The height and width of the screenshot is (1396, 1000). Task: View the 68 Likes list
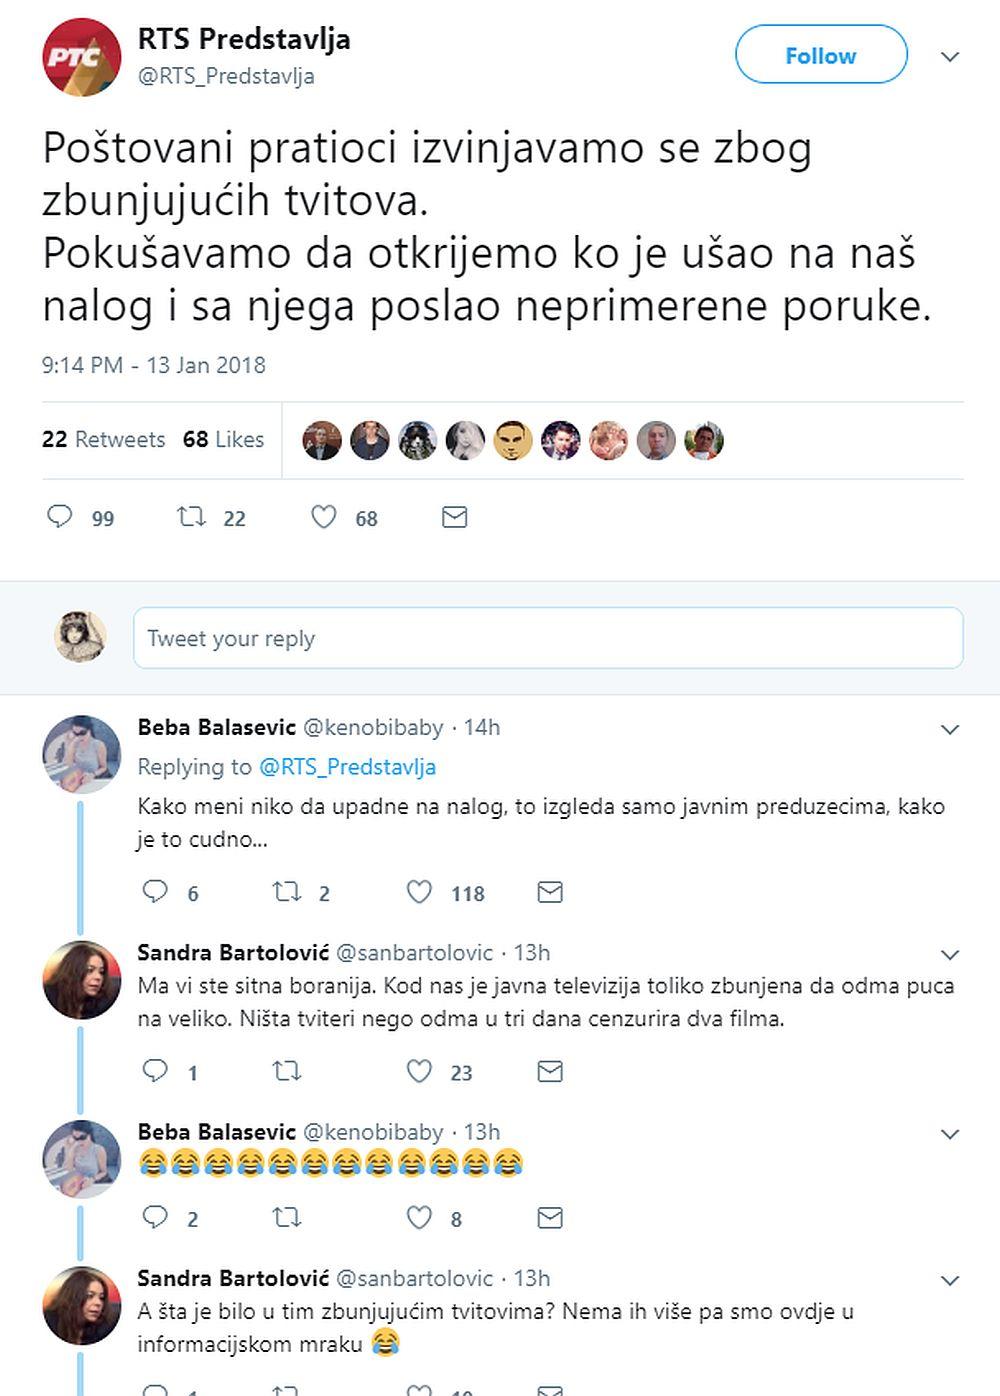point(222,440)
